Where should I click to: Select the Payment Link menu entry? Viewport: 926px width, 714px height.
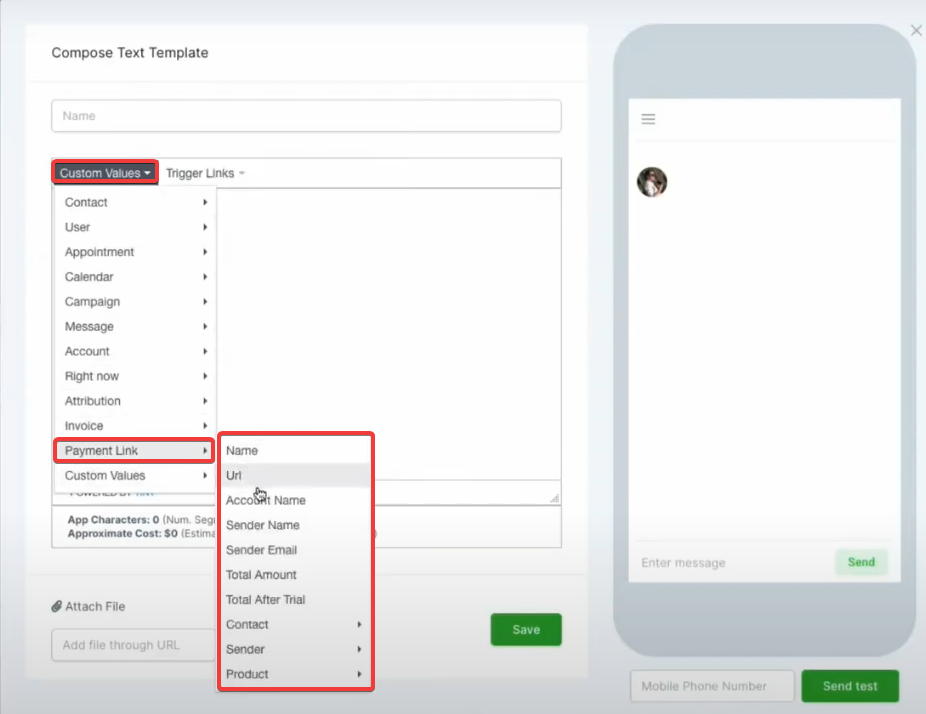pos(134,451)
